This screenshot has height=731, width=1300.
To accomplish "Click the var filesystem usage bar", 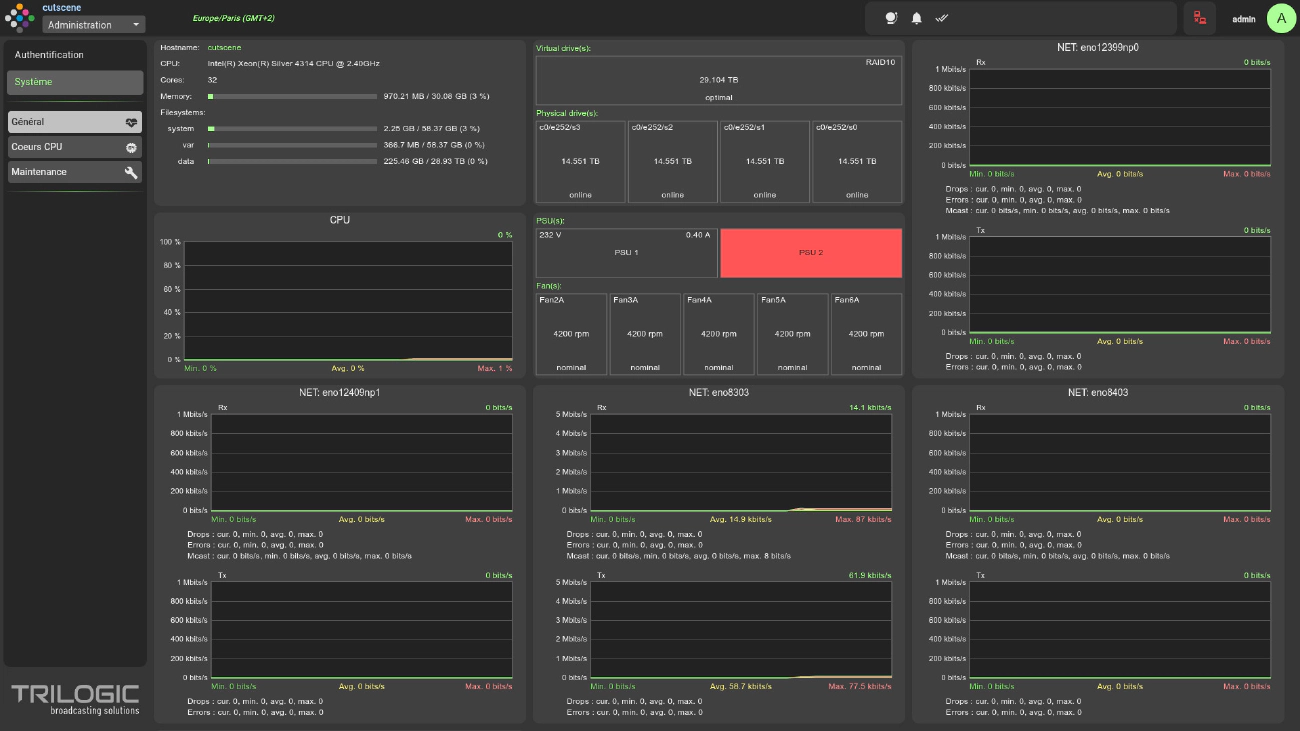I will click(x=292, y=145).
